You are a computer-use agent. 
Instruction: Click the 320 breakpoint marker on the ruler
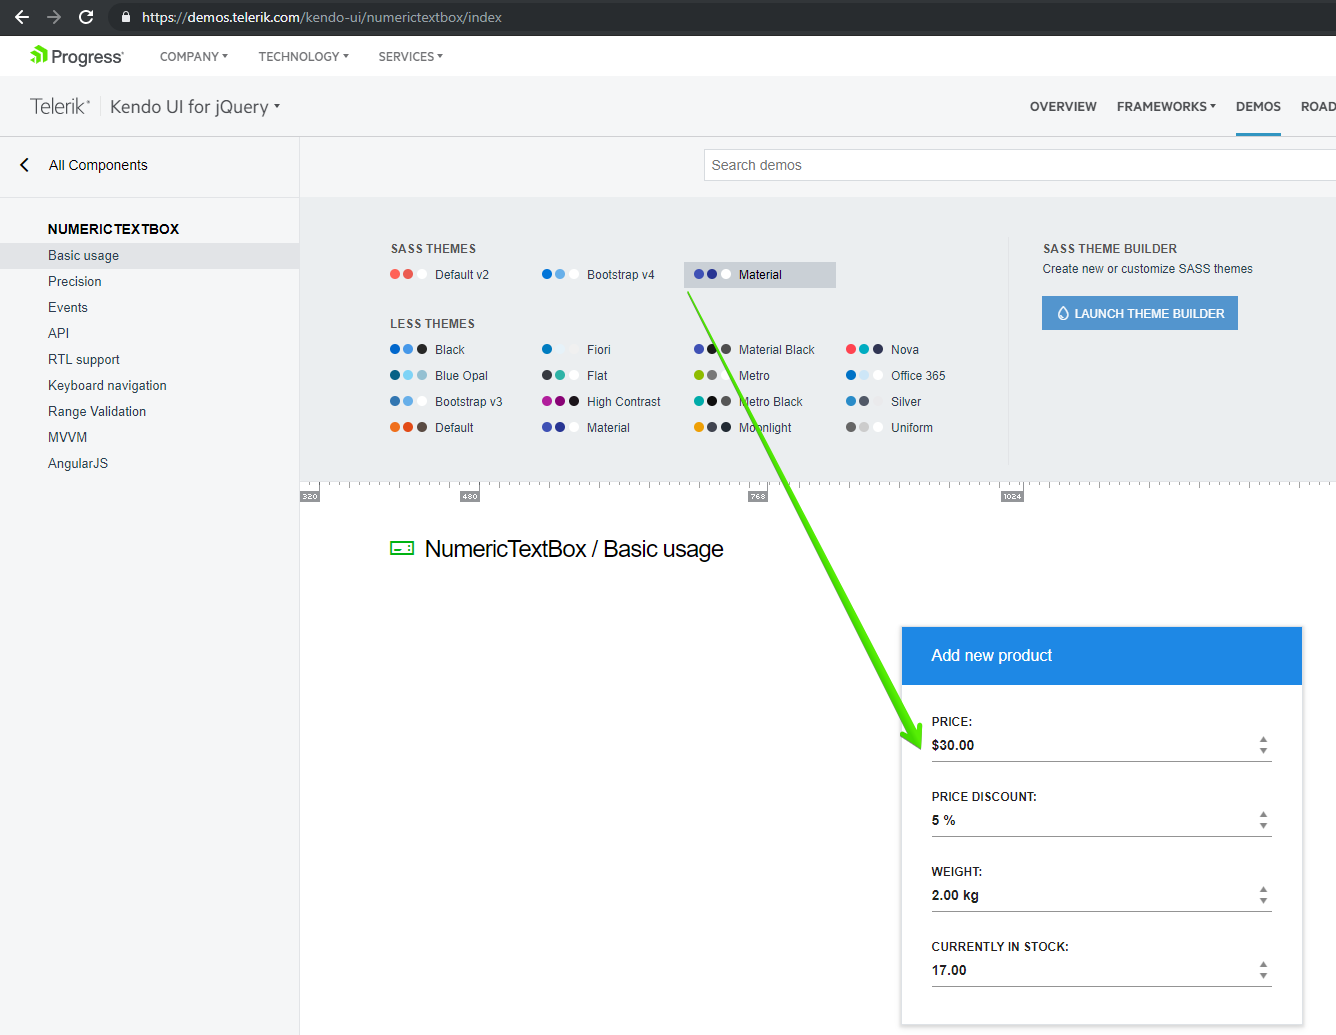pos(310,496)
